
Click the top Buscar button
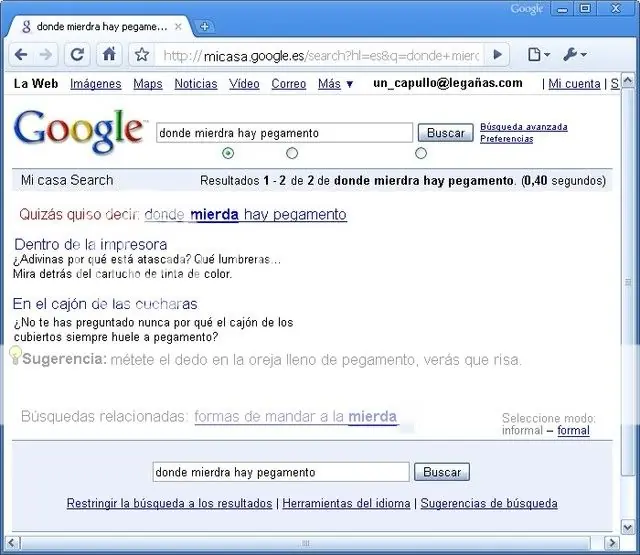tap(446, 133)
